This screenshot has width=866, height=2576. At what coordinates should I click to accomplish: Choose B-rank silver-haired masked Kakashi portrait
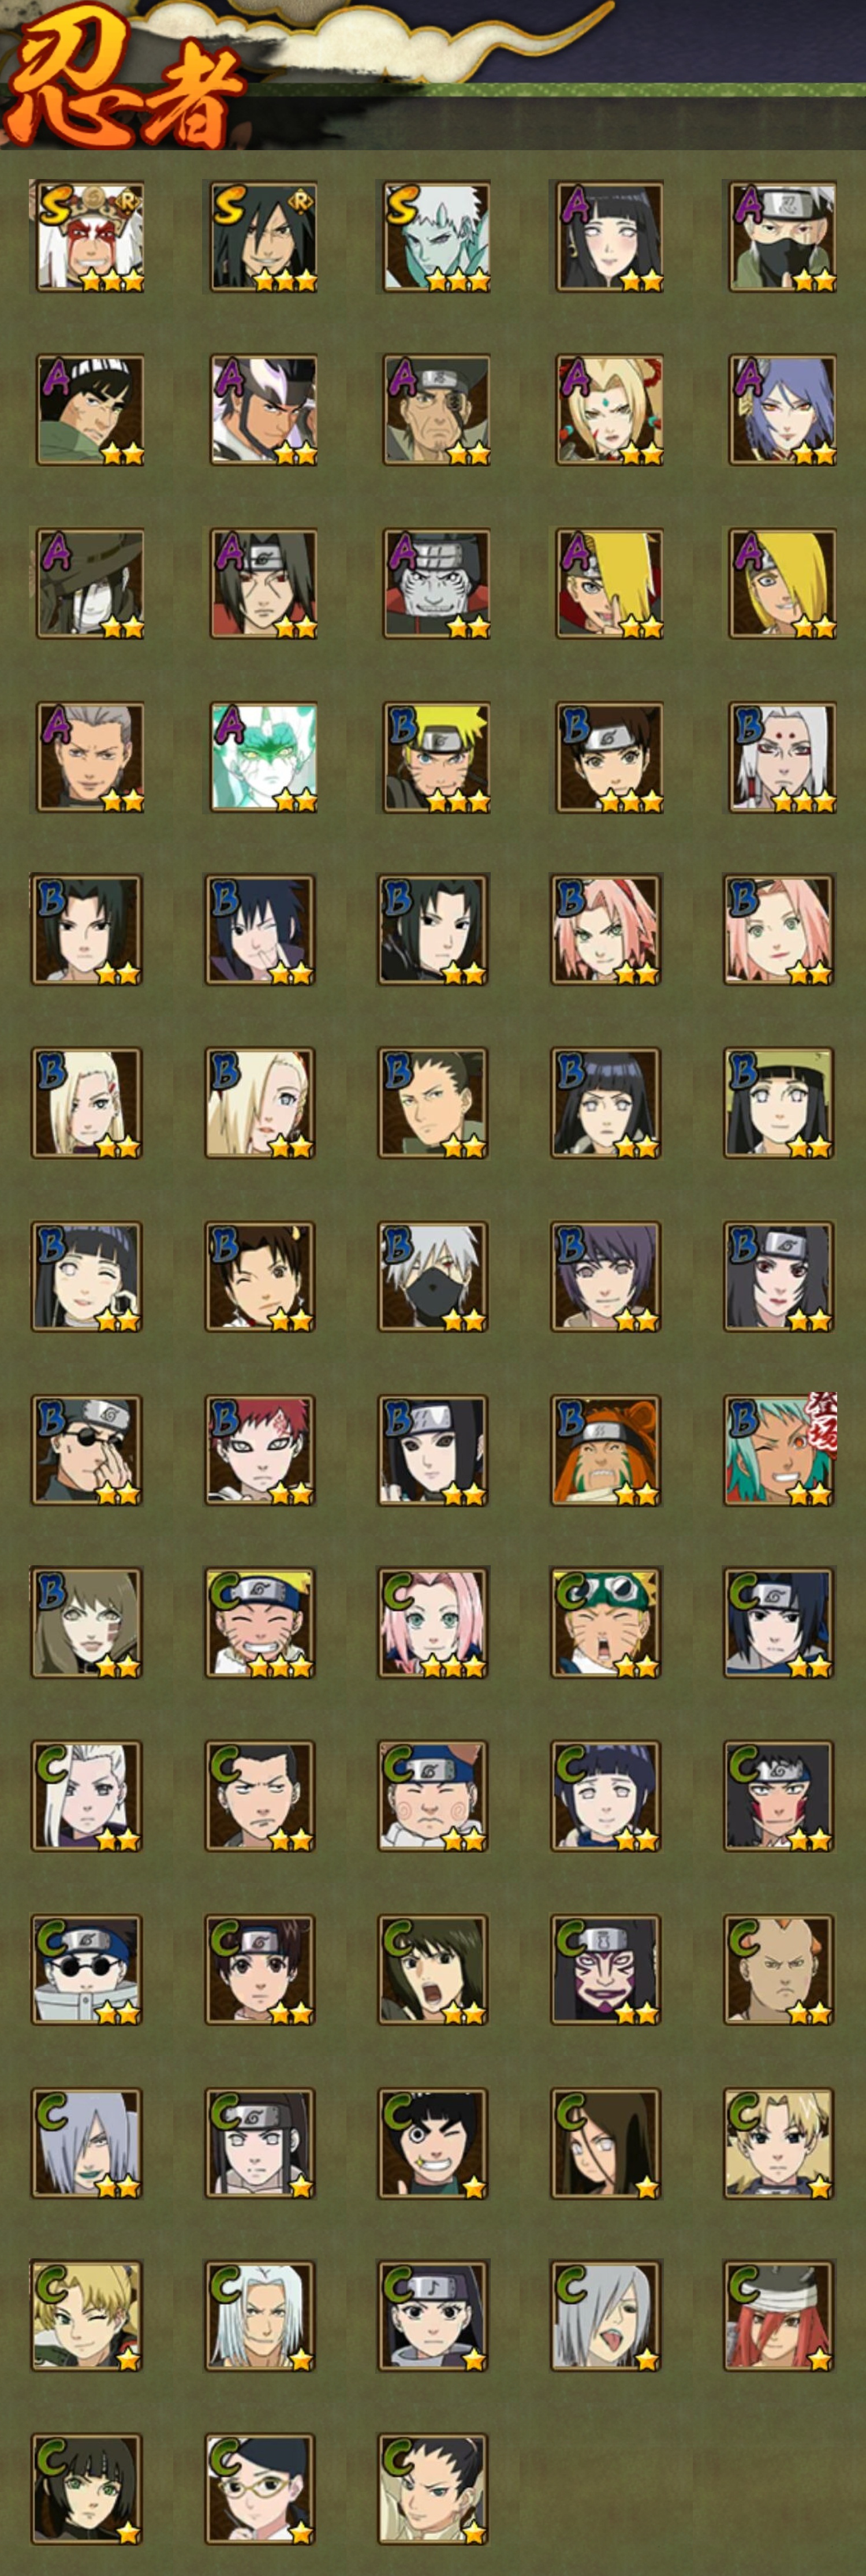433,1277
